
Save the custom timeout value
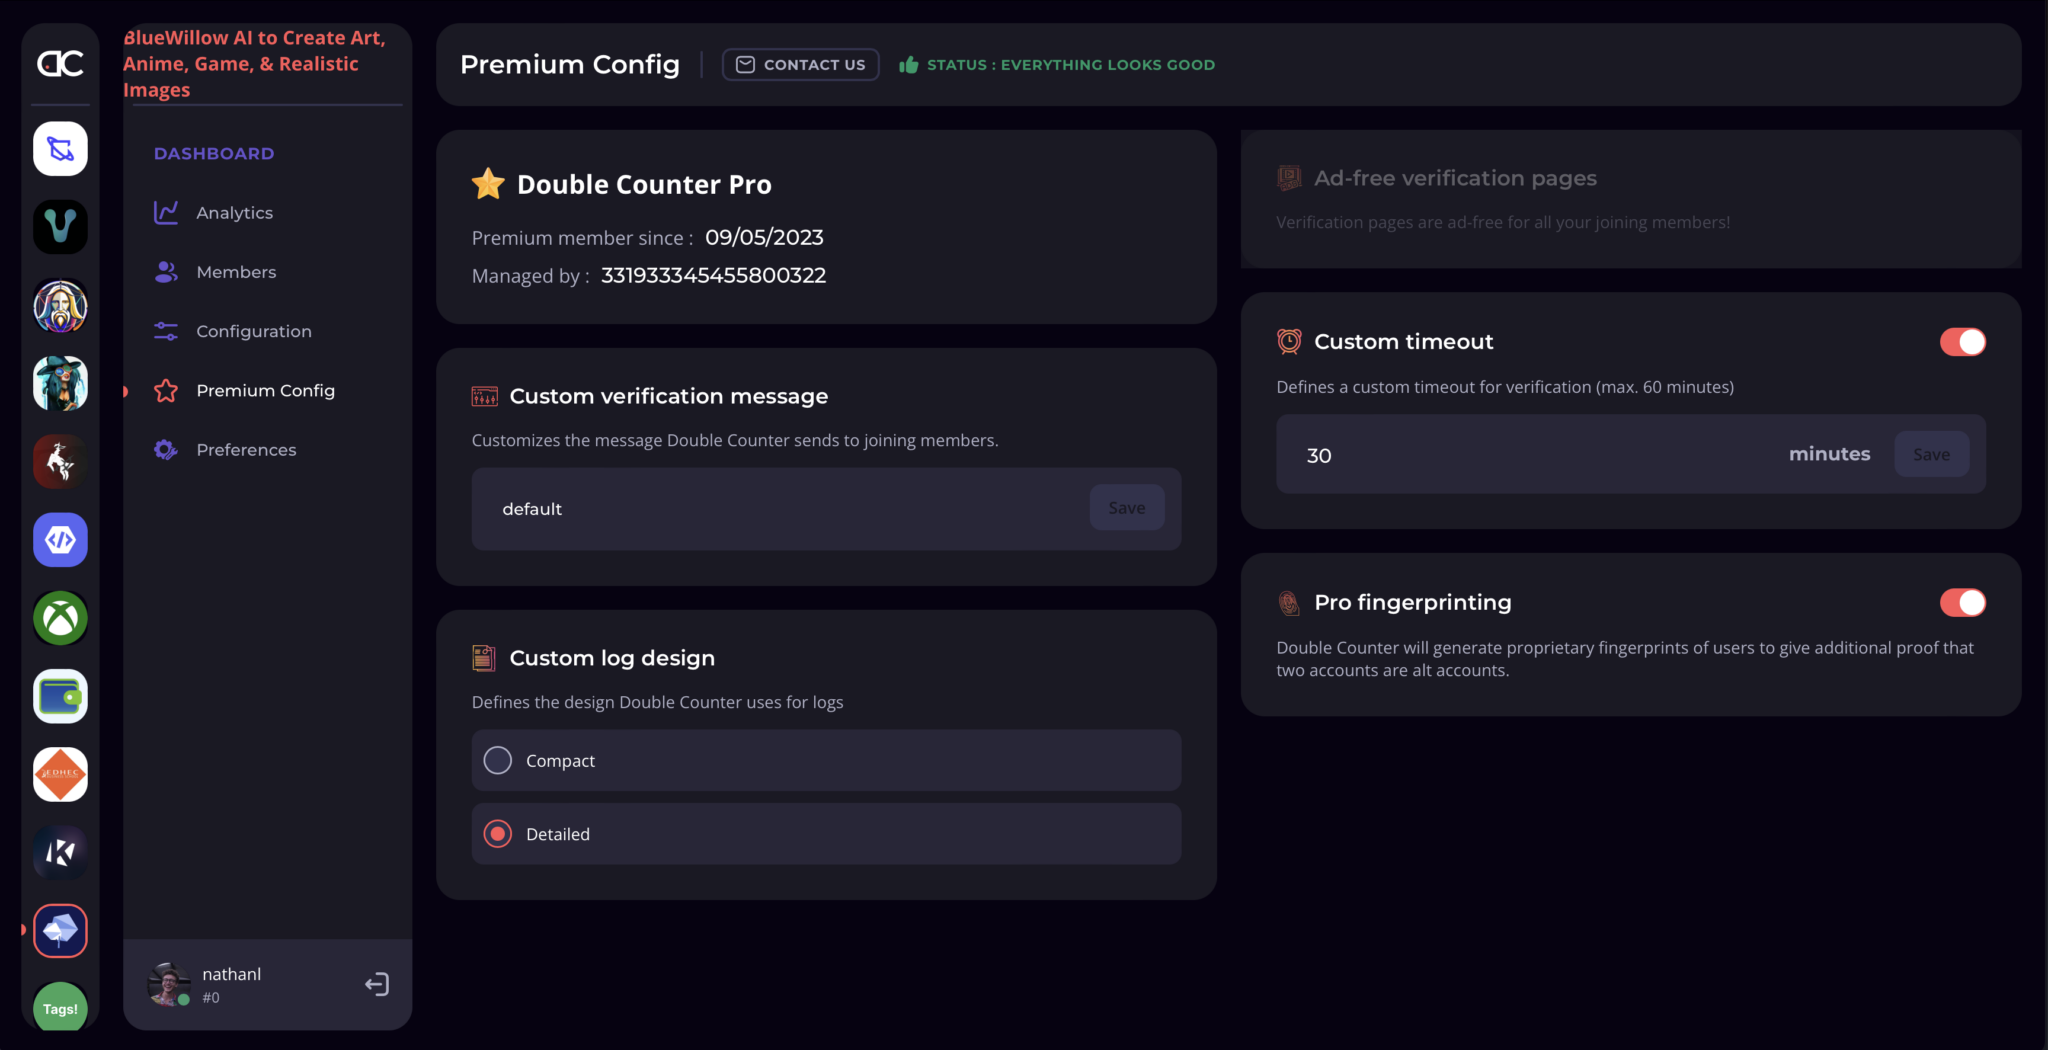point(1931,453)
